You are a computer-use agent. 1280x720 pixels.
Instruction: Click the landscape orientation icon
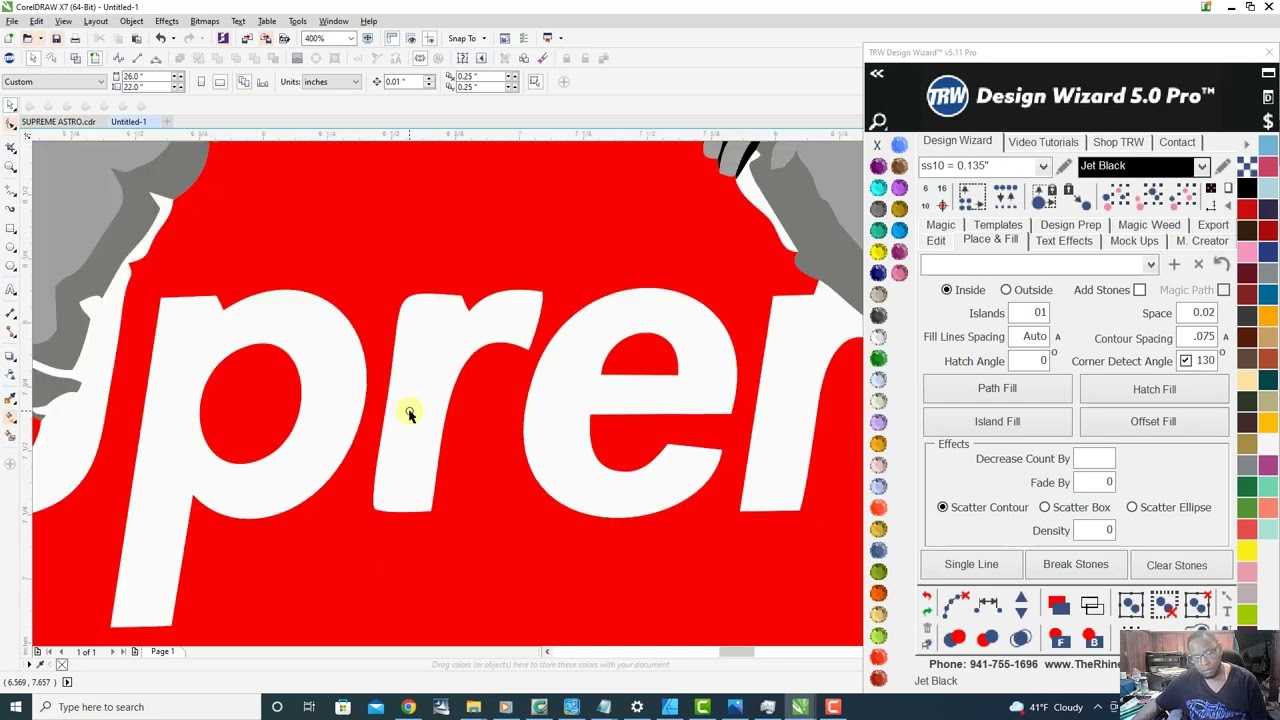pos(219,81)
